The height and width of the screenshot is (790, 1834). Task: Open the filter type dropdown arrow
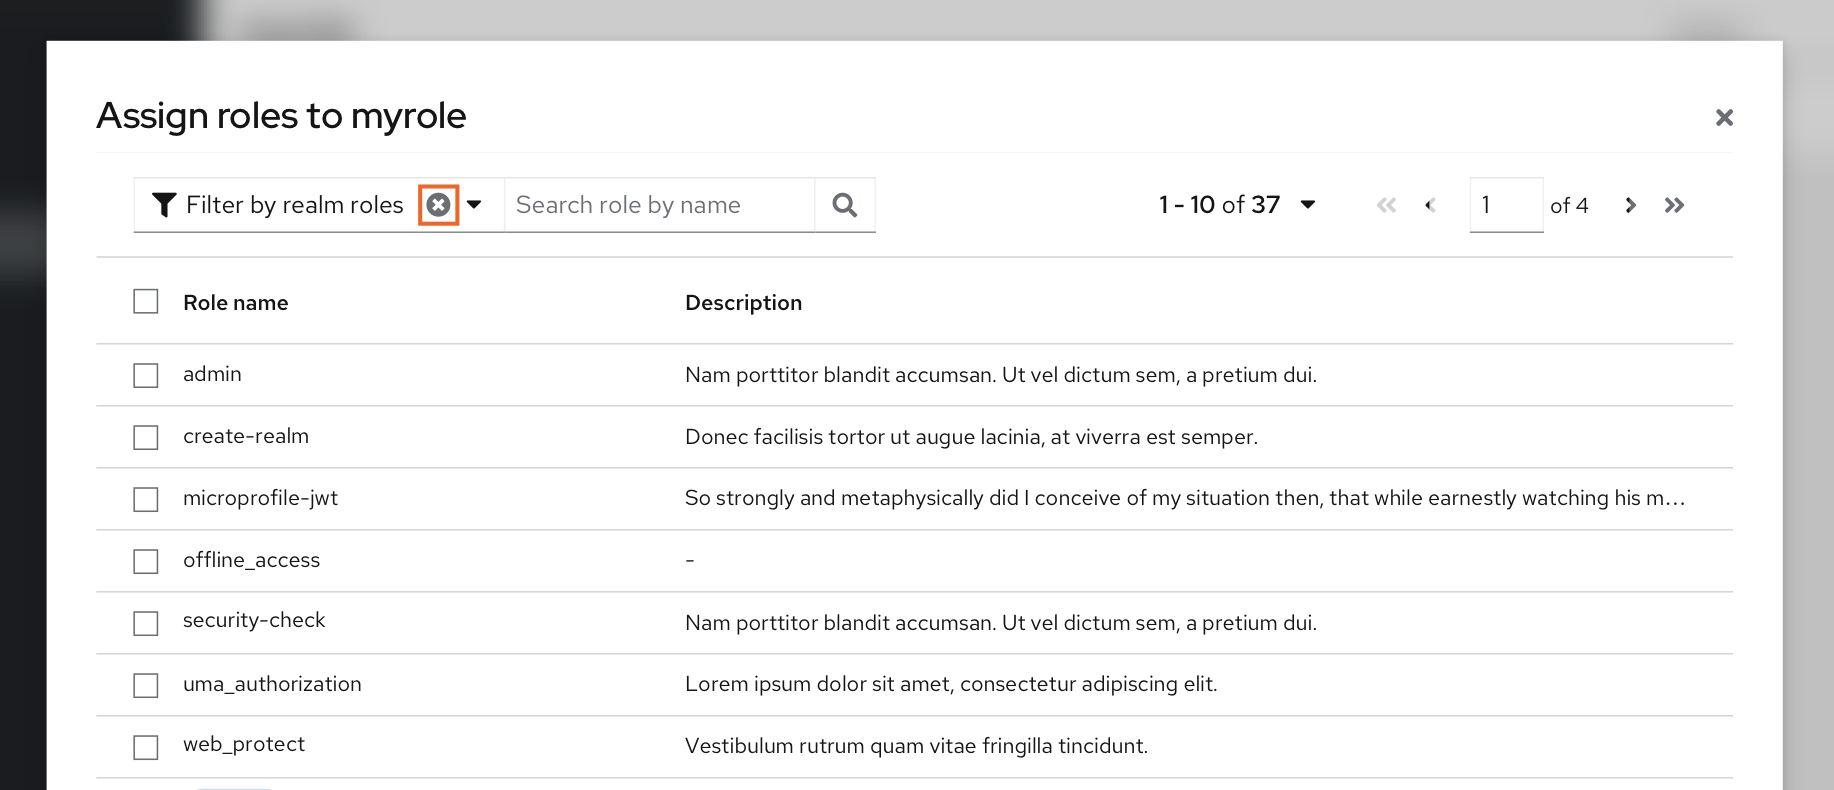coord(475,205)
